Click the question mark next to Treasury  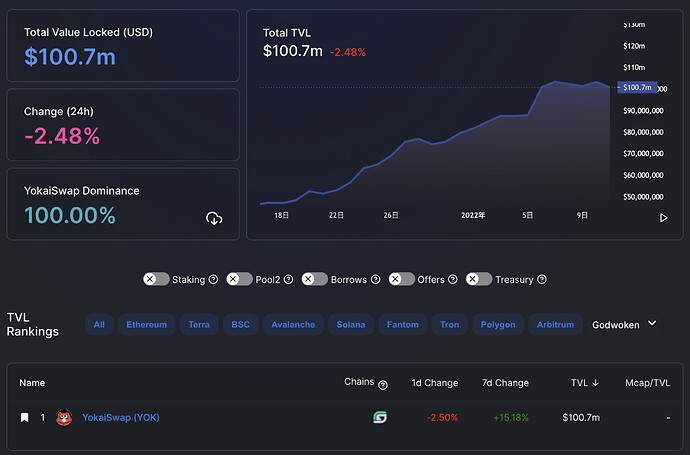(x=542, y=279)
